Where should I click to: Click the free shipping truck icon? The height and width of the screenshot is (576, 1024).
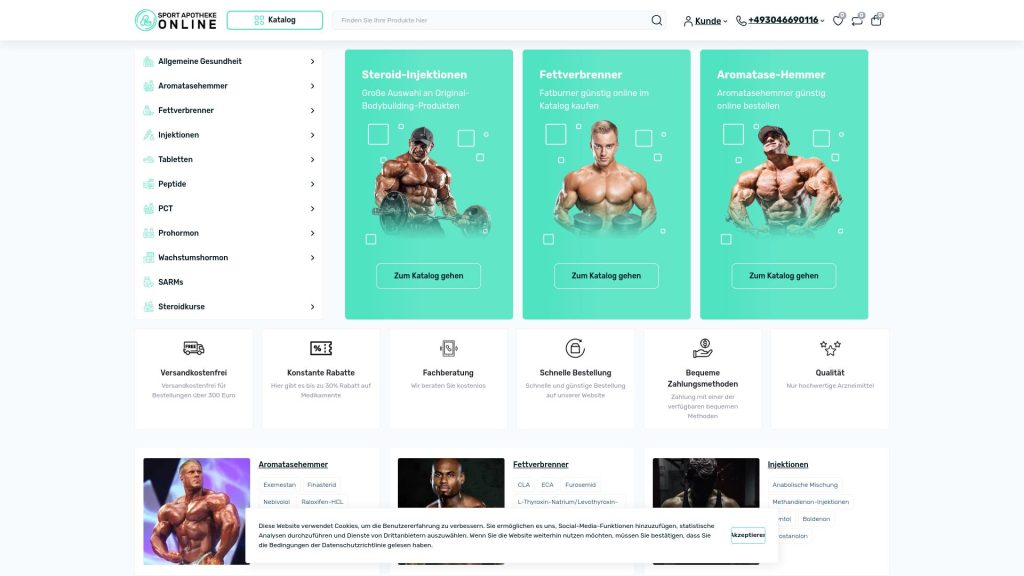193,348
